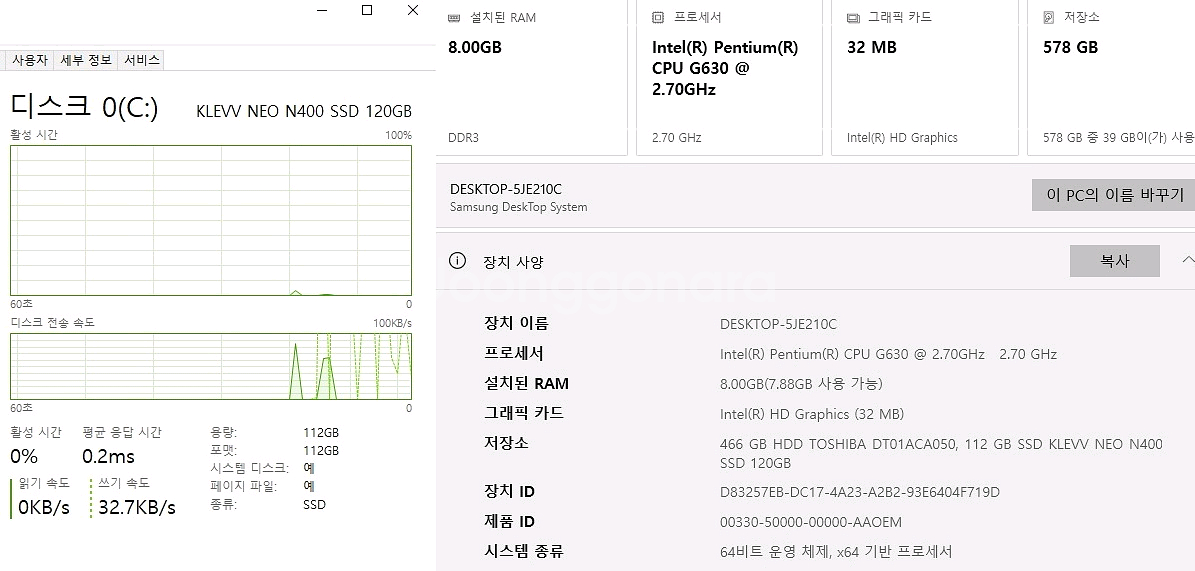Close the Task Manager window
This screenshot has width=1195, height=571.
point(412,11)
